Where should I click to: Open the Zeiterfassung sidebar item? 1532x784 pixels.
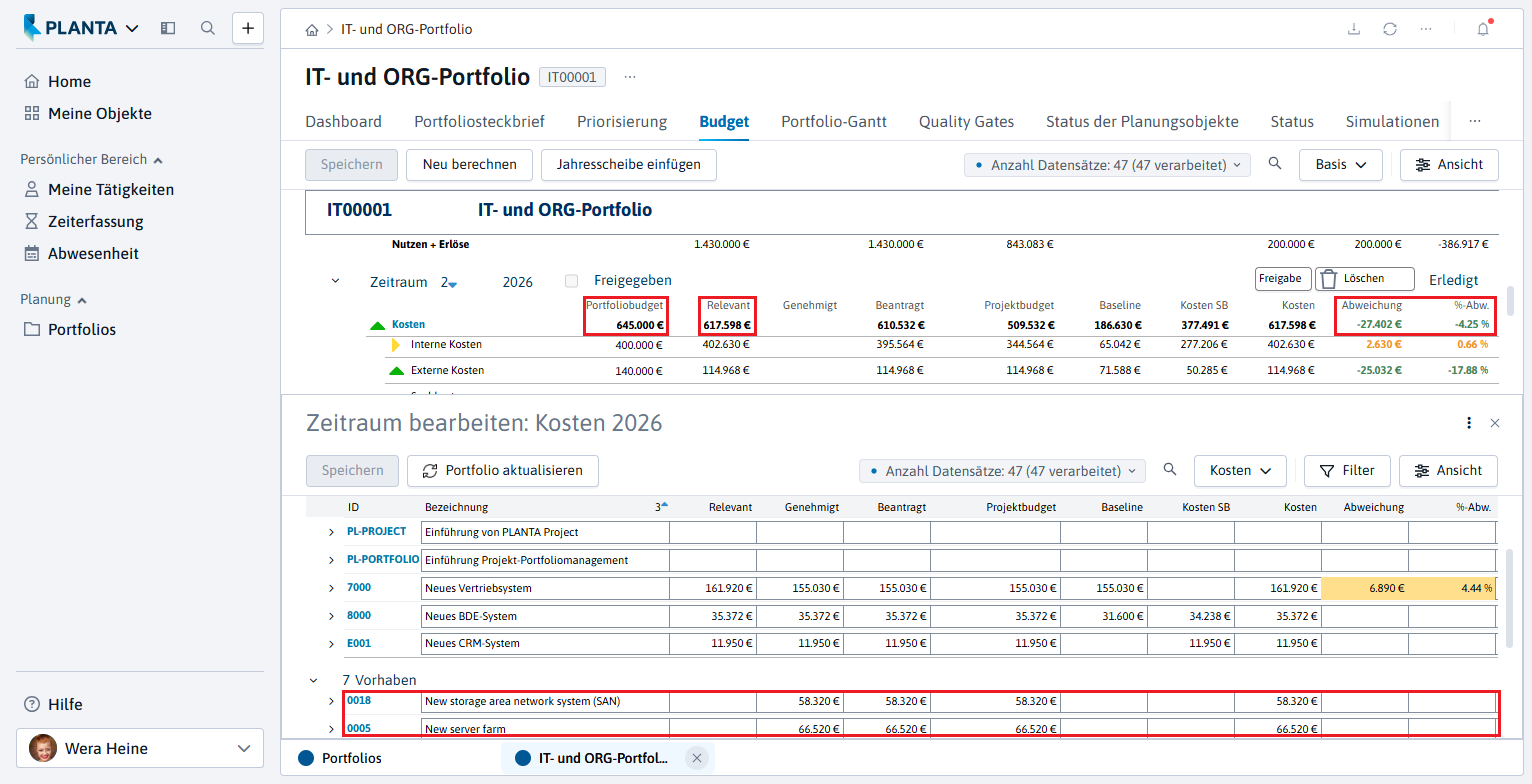click(x=84, y=222)
